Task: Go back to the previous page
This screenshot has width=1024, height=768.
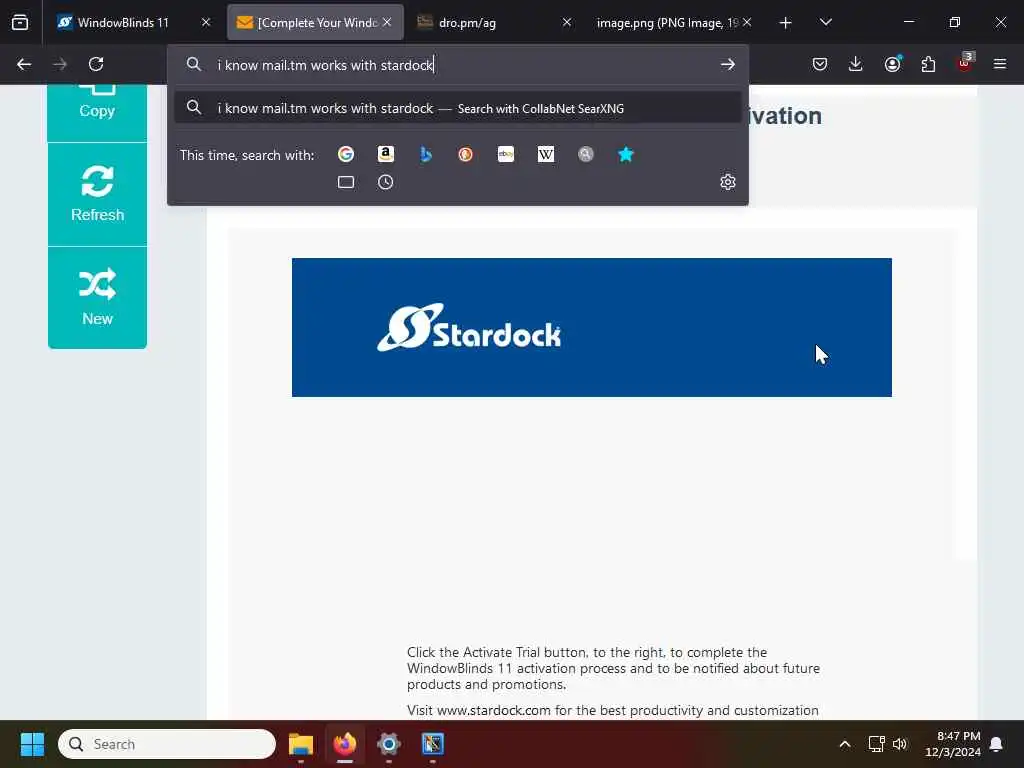Action: pos(24,64)
